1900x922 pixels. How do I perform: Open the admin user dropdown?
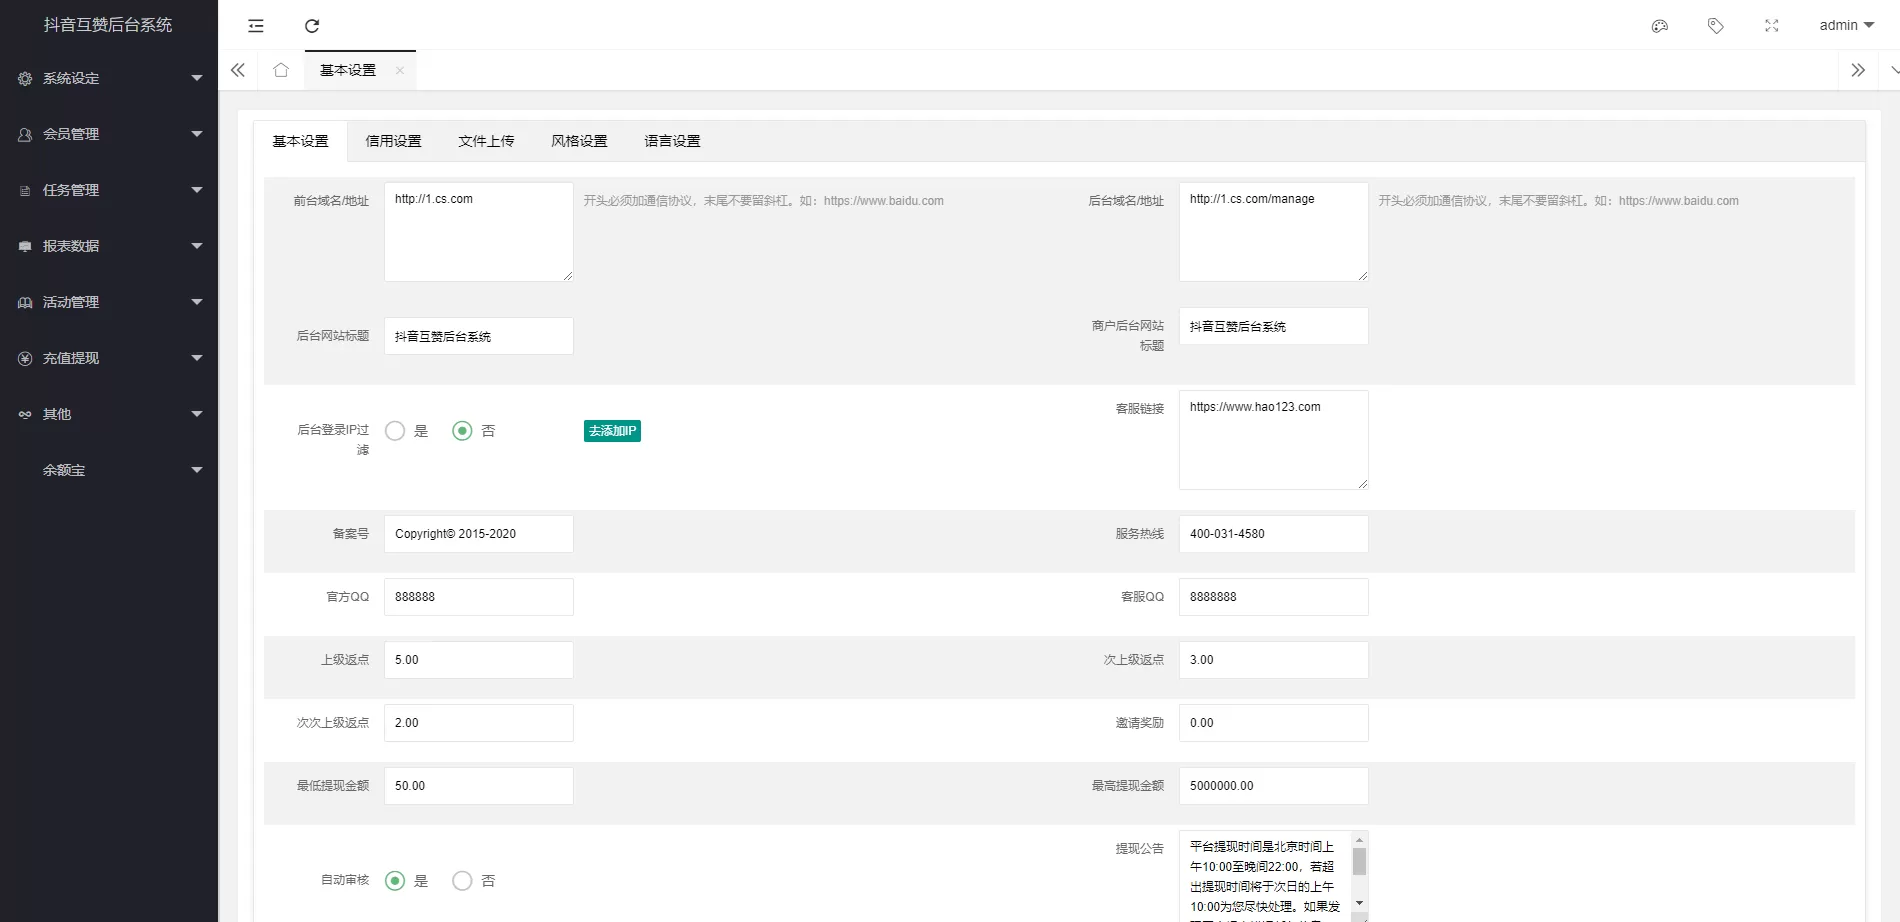(1846, 26)
